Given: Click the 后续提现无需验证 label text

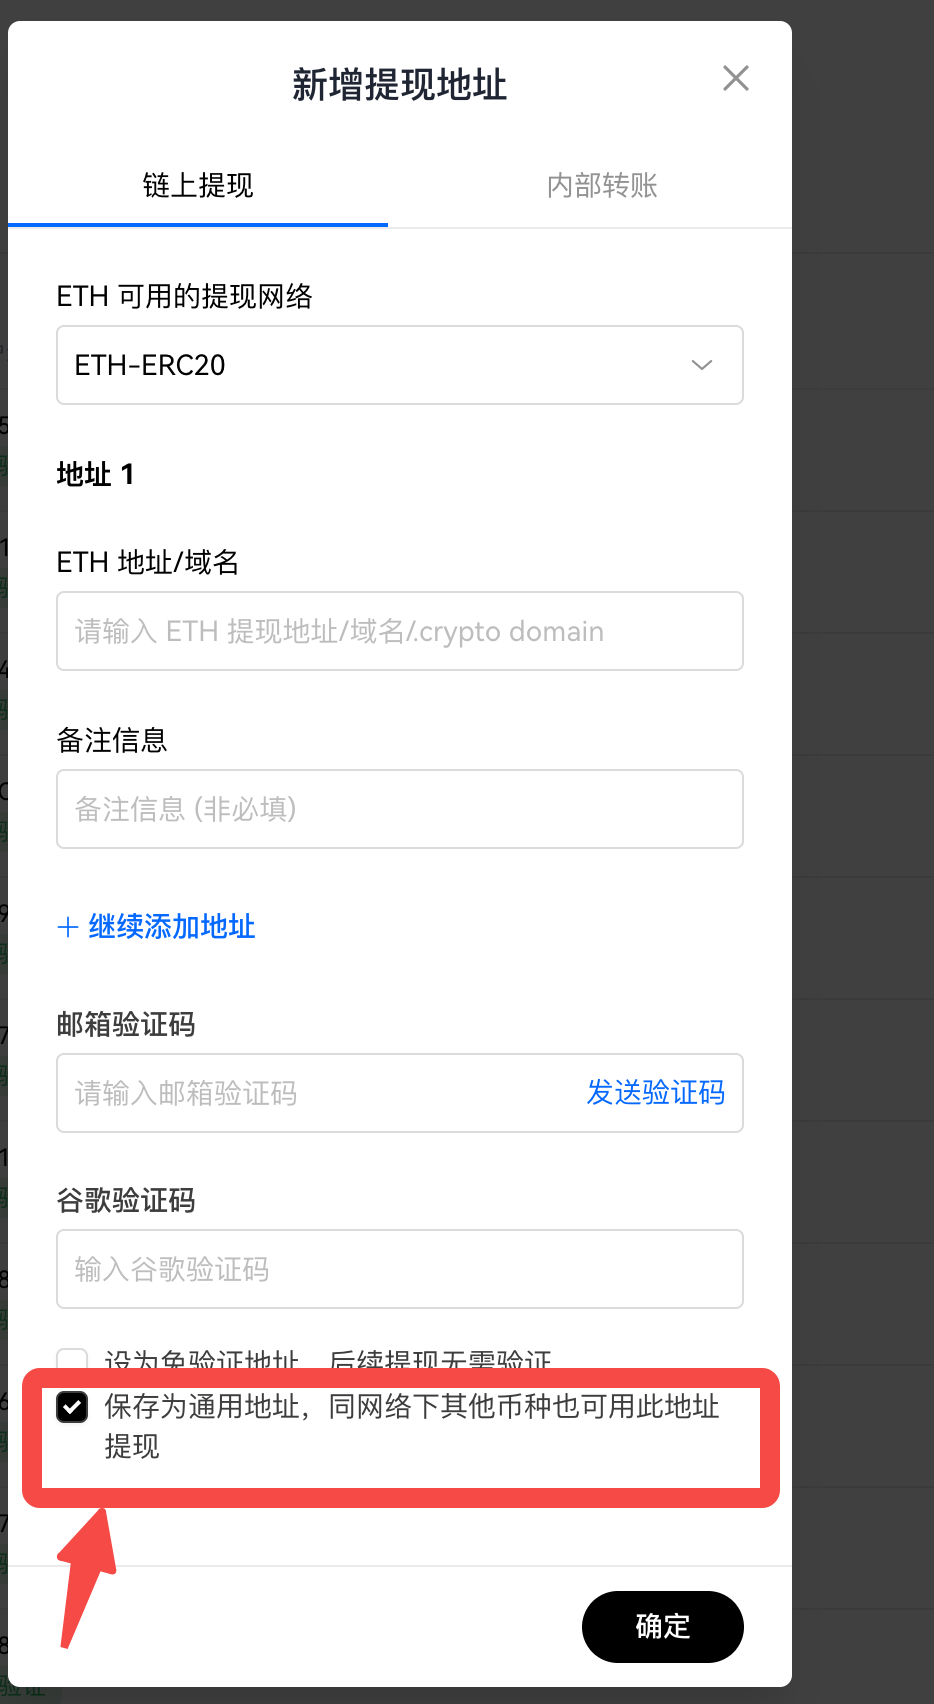Looking at the screenshot, I should [440, 1360].
